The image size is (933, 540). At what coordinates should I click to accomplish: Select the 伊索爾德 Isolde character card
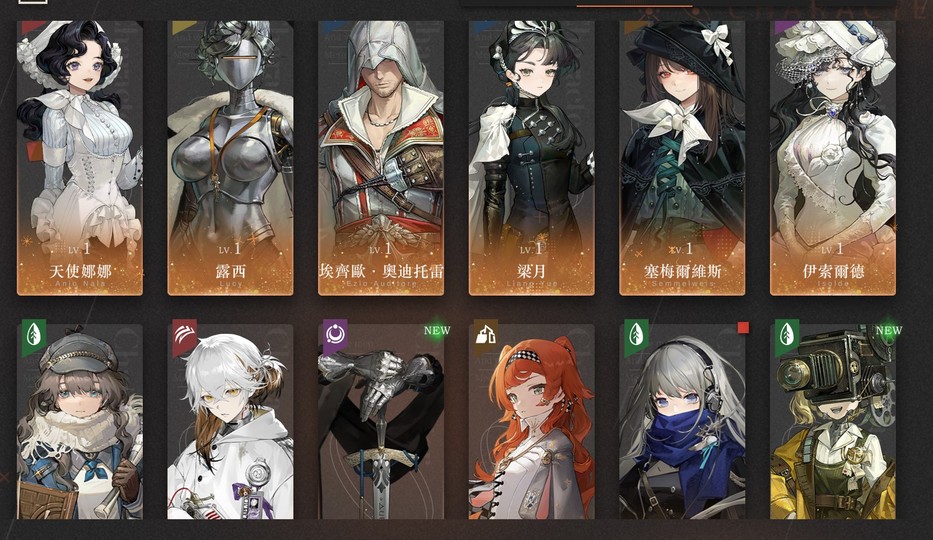point(833,158)
